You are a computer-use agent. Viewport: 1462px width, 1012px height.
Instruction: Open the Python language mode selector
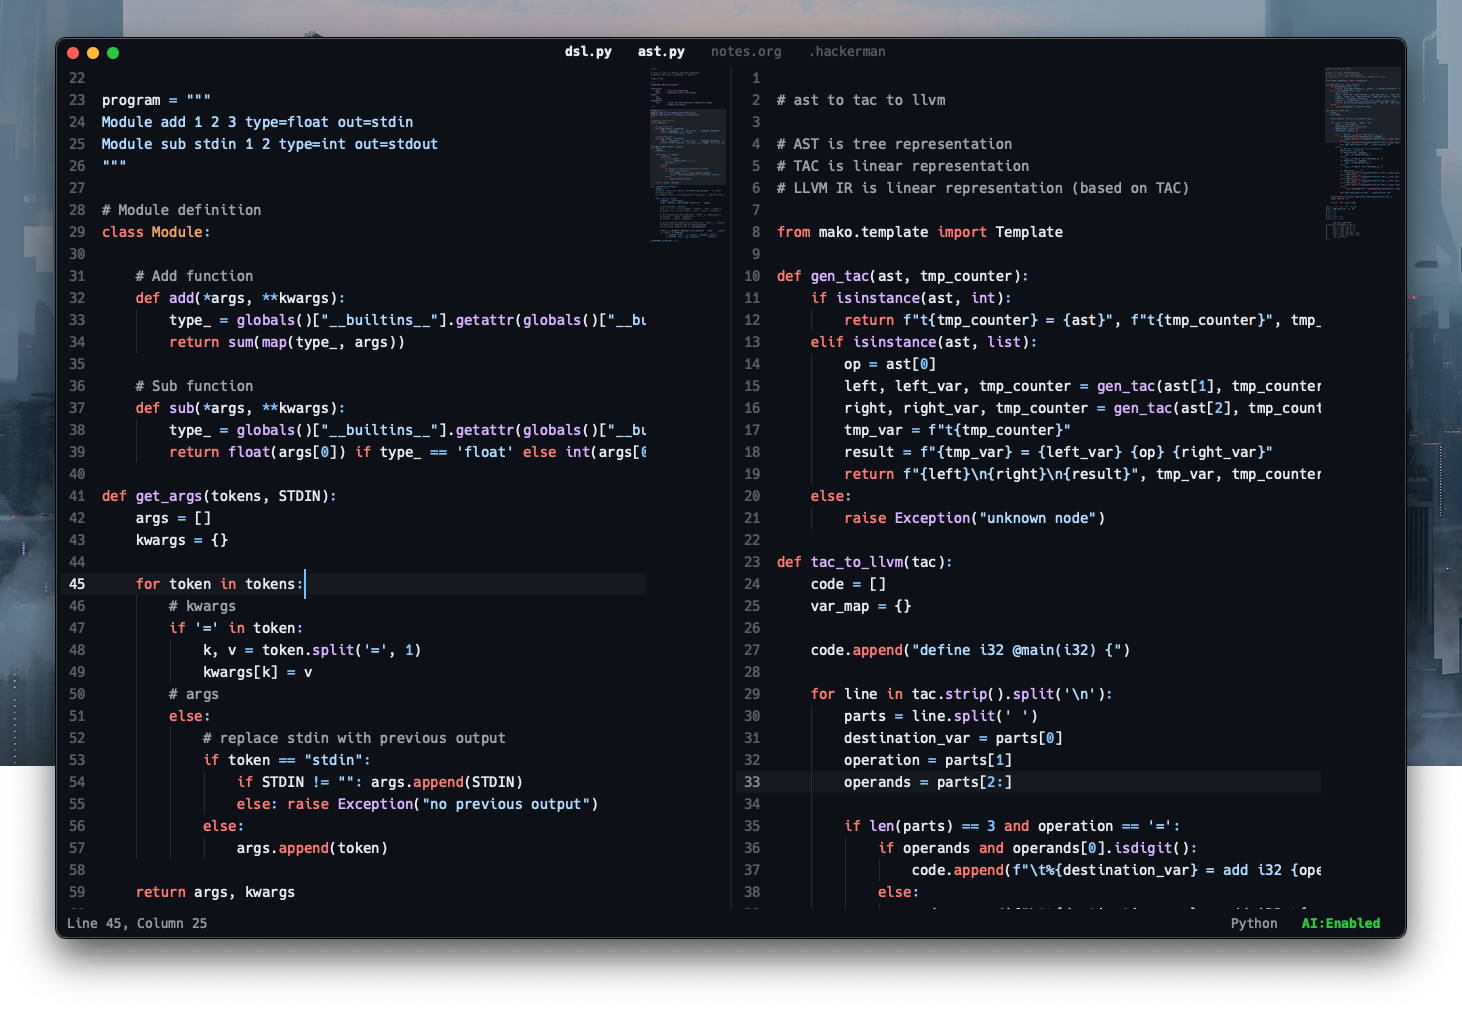coord(1253,923)
